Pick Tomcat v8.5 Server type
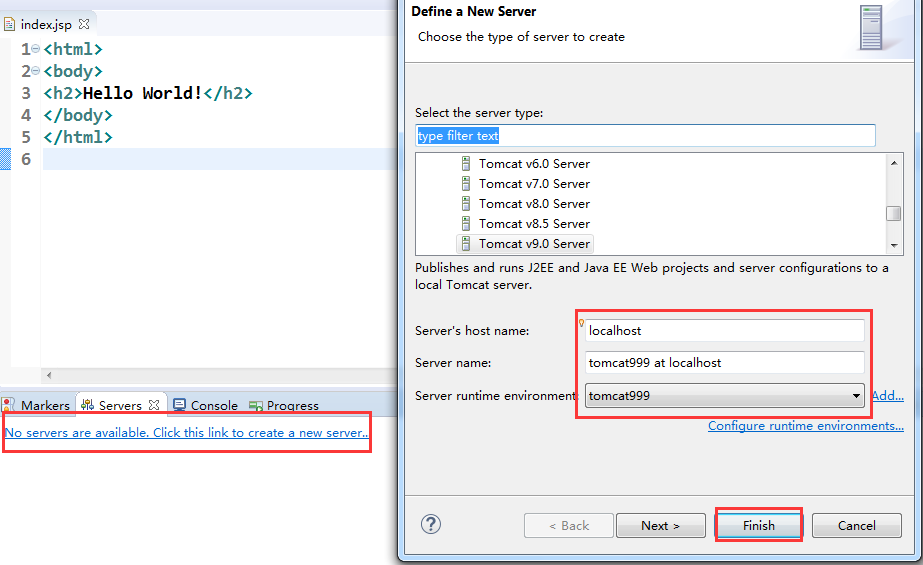Viewport: 923px width, 565px height. (x=534, y=224)
